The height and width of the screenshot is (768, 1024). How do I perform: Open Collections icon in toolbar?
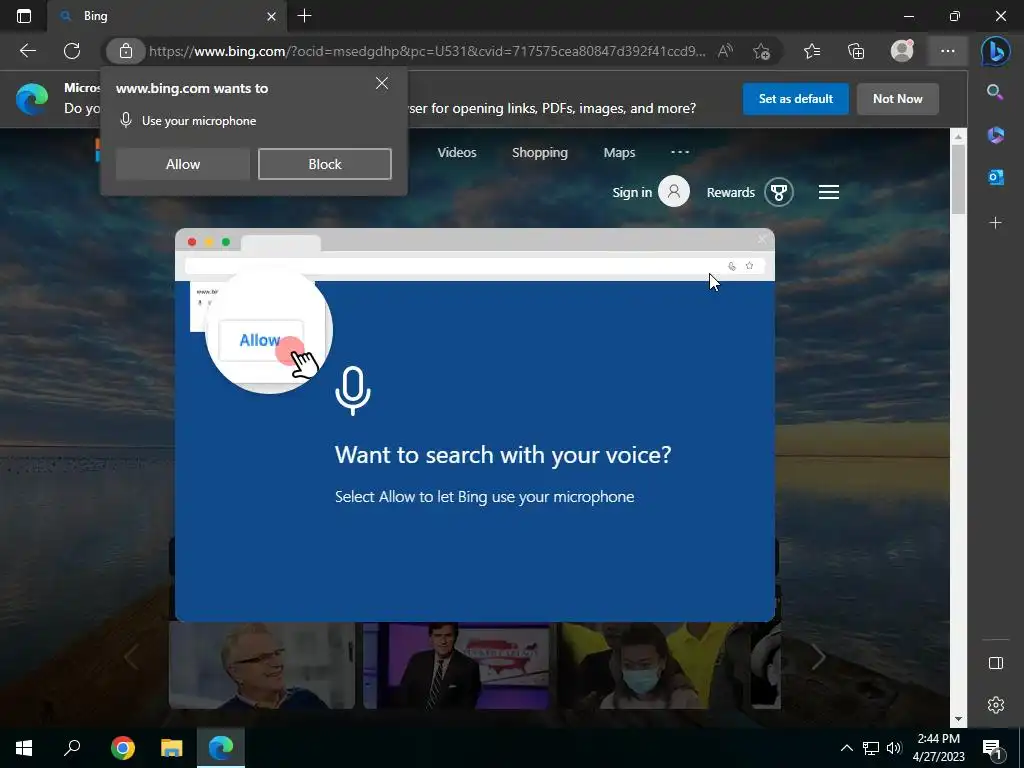point(856,51)
